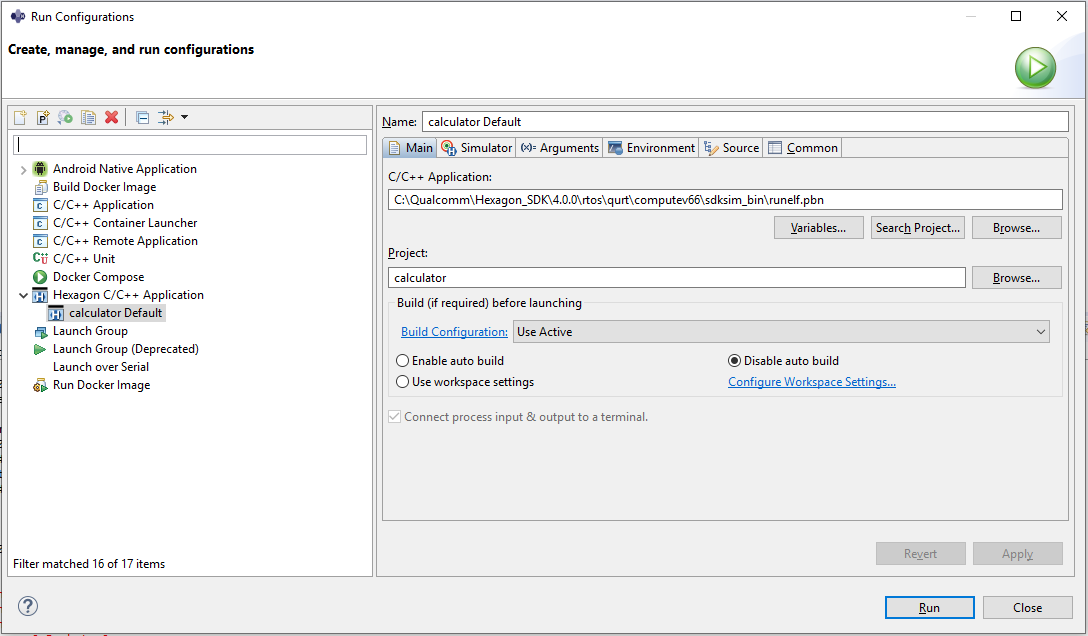Click the Close button
The width and height of the screenshot is (1088, 636).
[x=1028, y=608]
